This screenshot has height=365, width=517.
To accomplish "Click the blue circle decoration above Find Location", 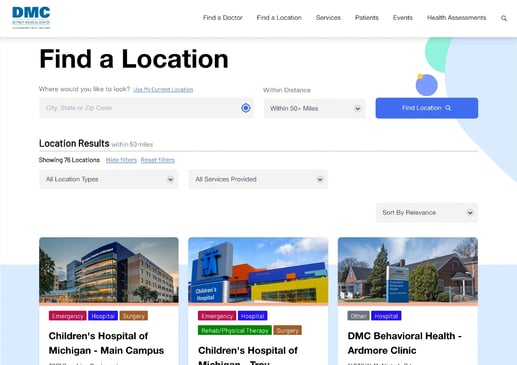I will coord(426,85).
